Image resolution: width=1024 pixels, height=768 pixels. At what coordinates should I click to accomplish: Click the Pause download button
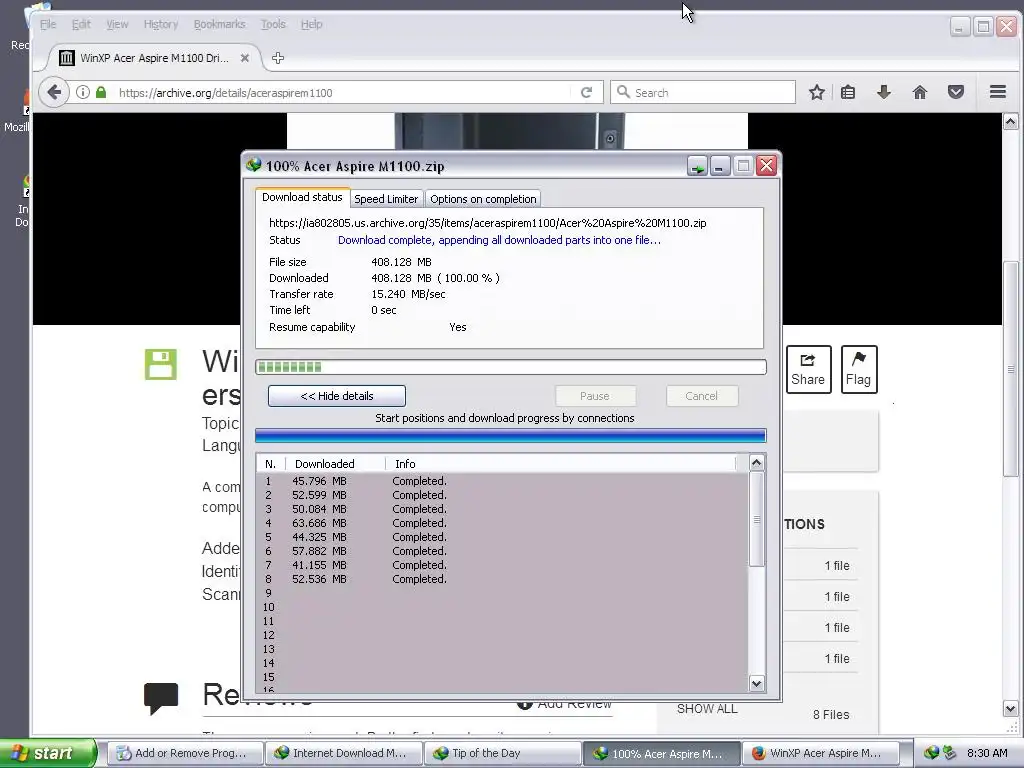594,396
